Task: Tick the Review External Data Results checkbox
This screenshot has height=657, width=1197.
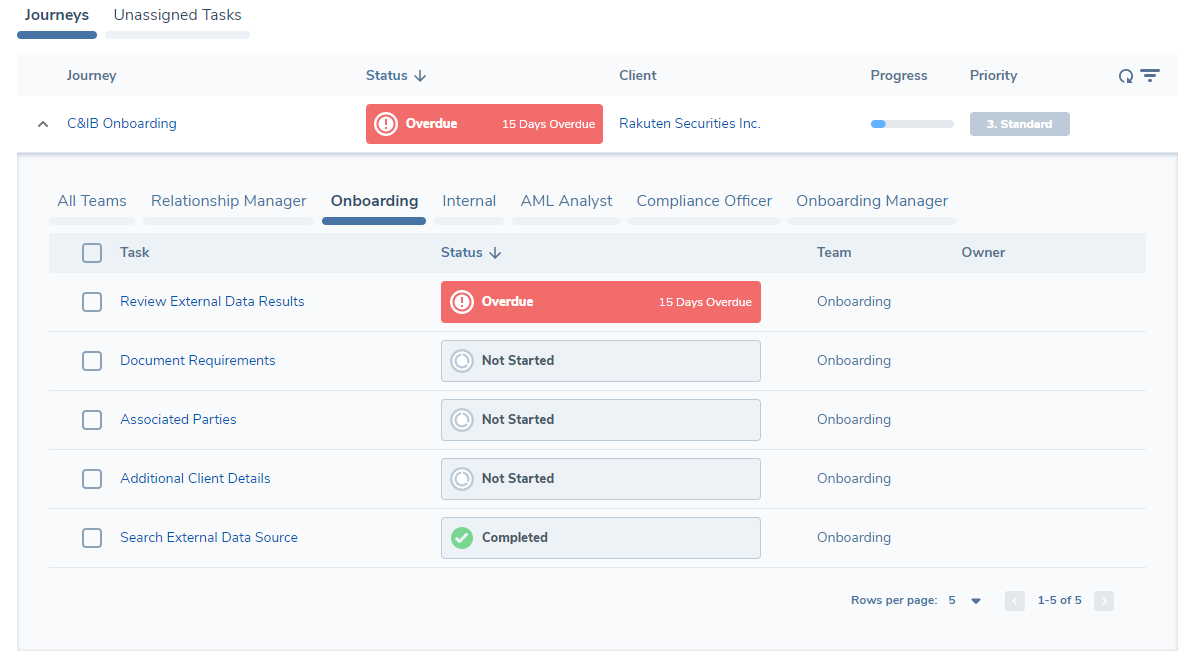Action: (x=92, y=302)
